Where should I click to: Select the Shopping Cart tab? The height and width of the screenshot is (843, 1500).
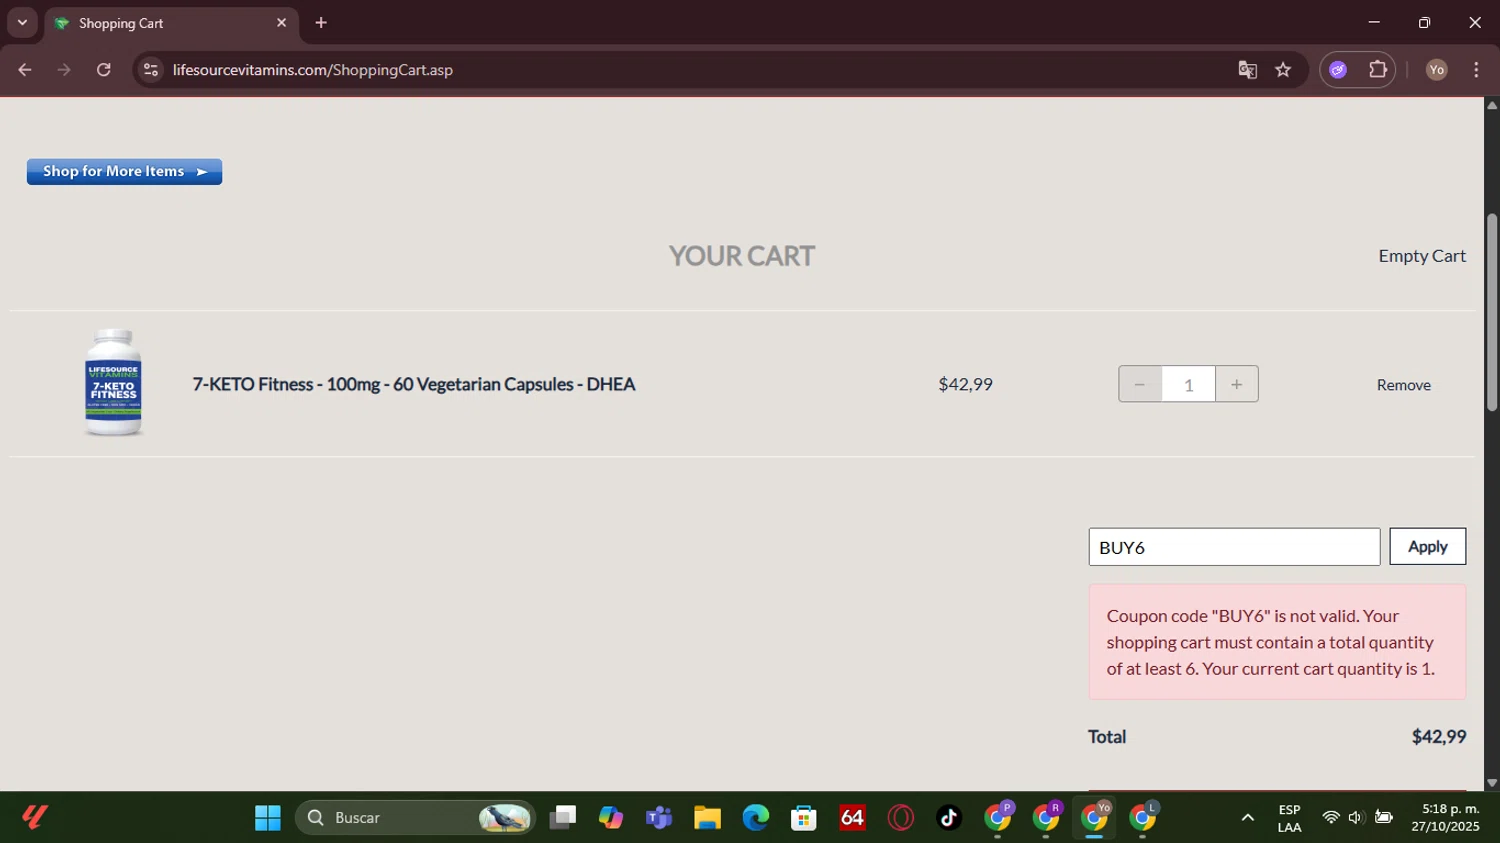pyautogui.click(x=170, y=23)
